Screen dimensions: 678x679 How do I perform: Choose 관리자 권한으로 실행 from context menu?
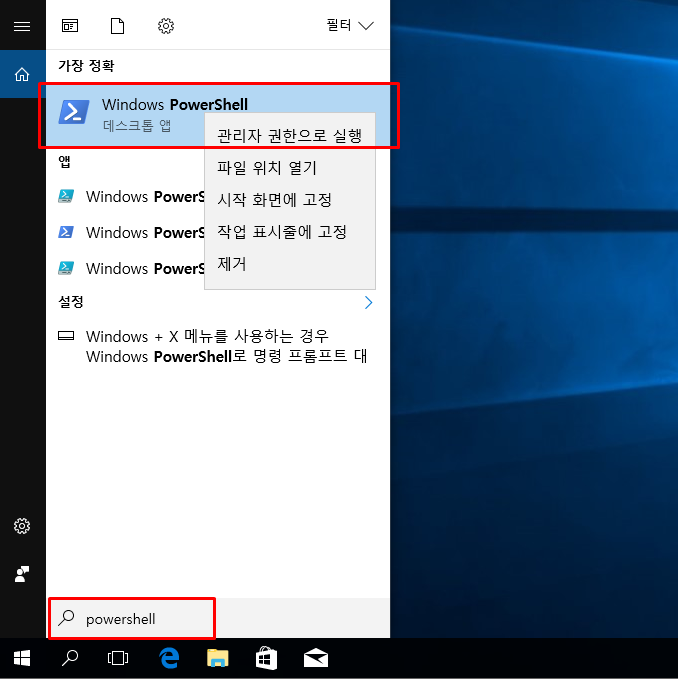click(x=290, y=136)
